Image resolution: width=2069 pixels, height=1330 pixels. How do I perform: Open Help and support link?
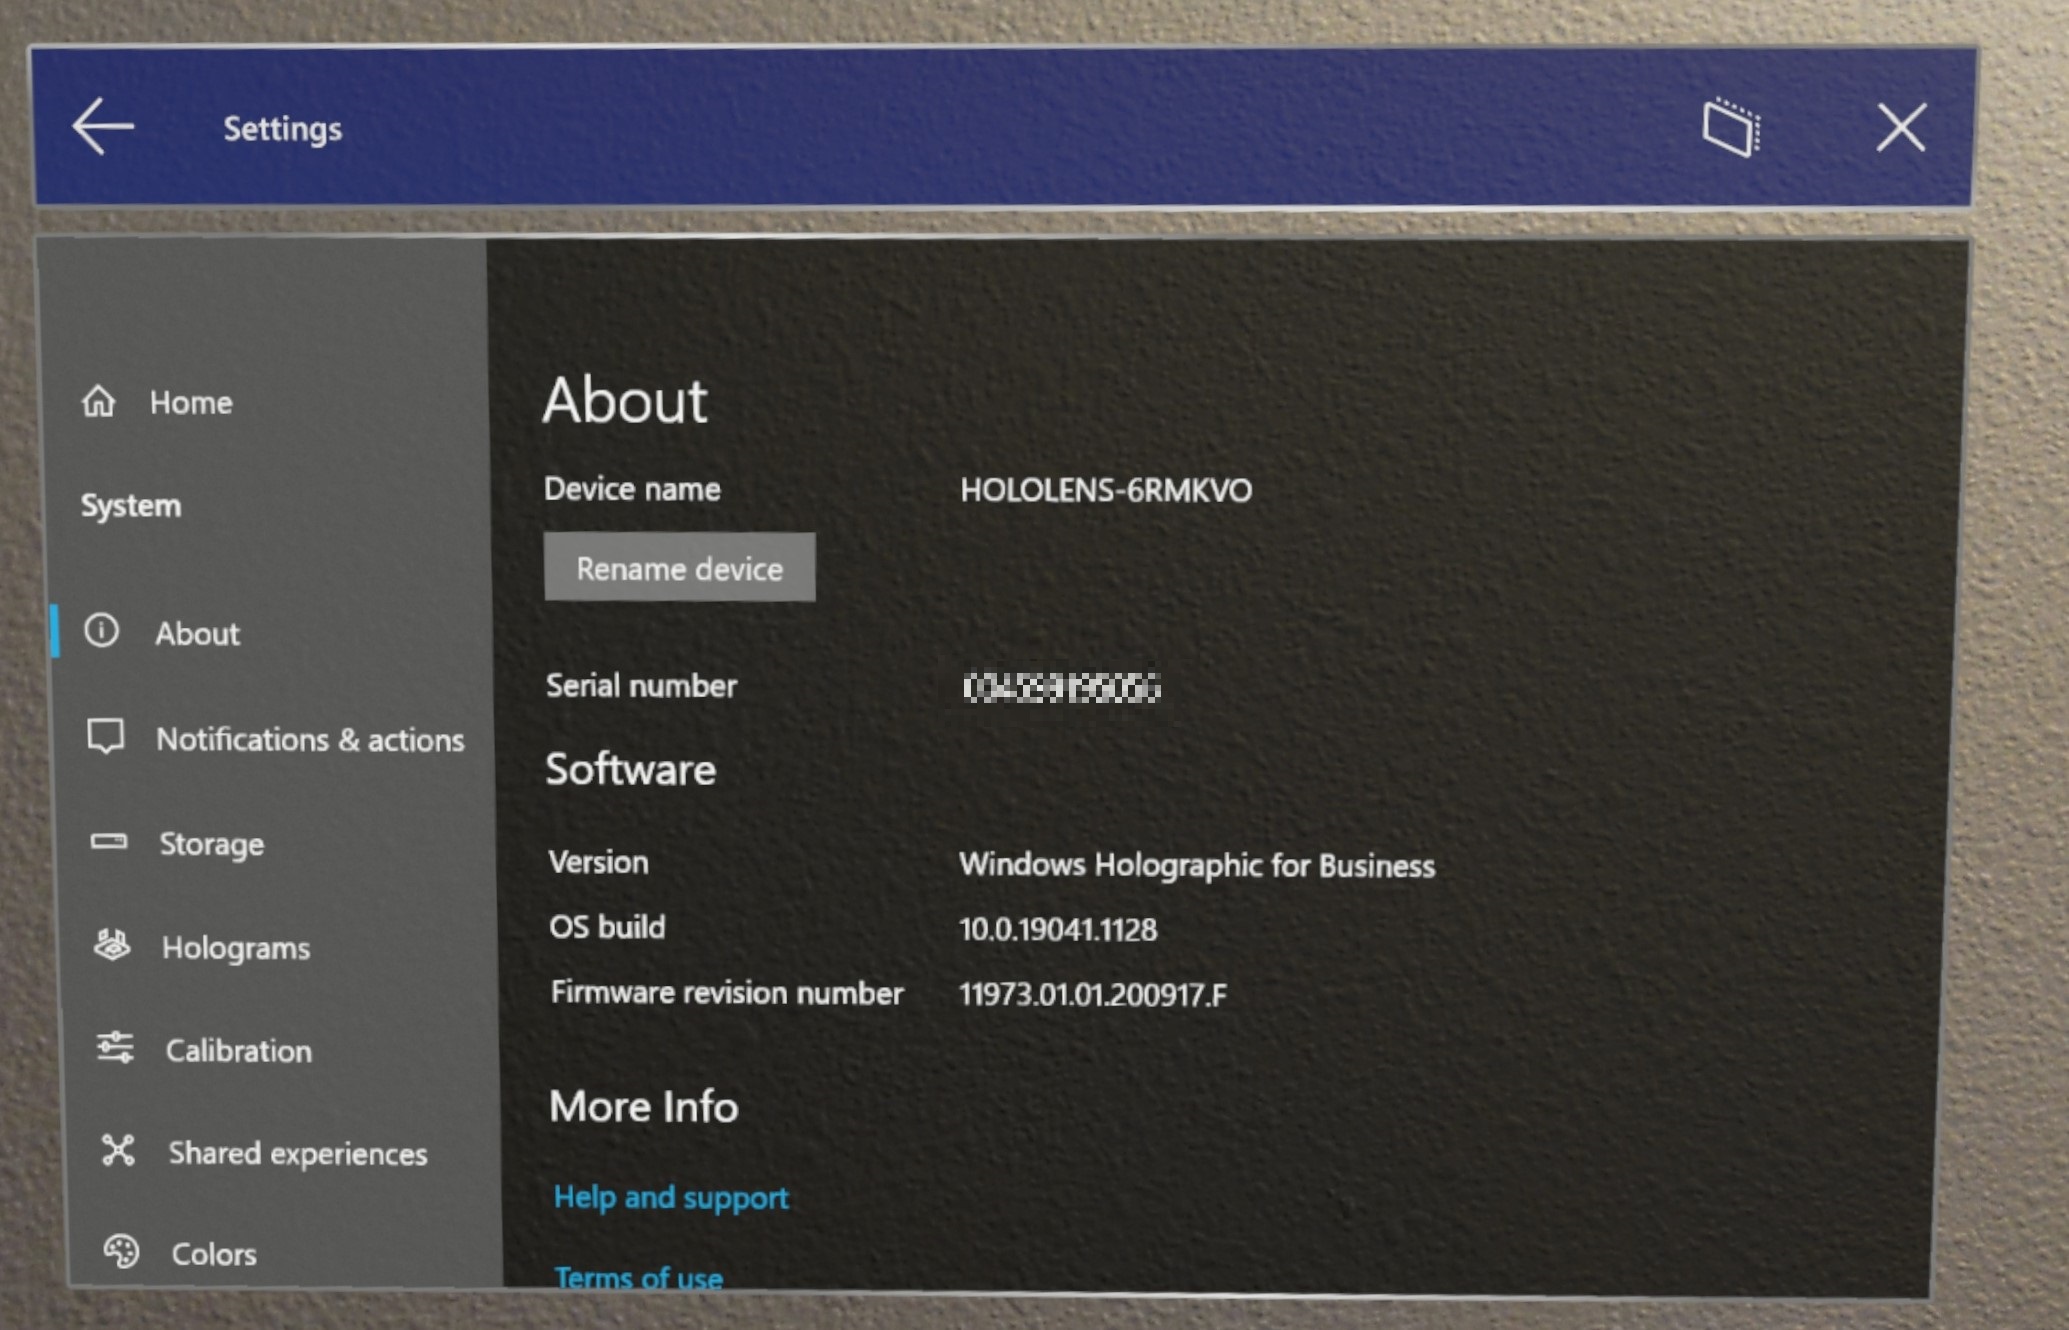coord(670,1197)
